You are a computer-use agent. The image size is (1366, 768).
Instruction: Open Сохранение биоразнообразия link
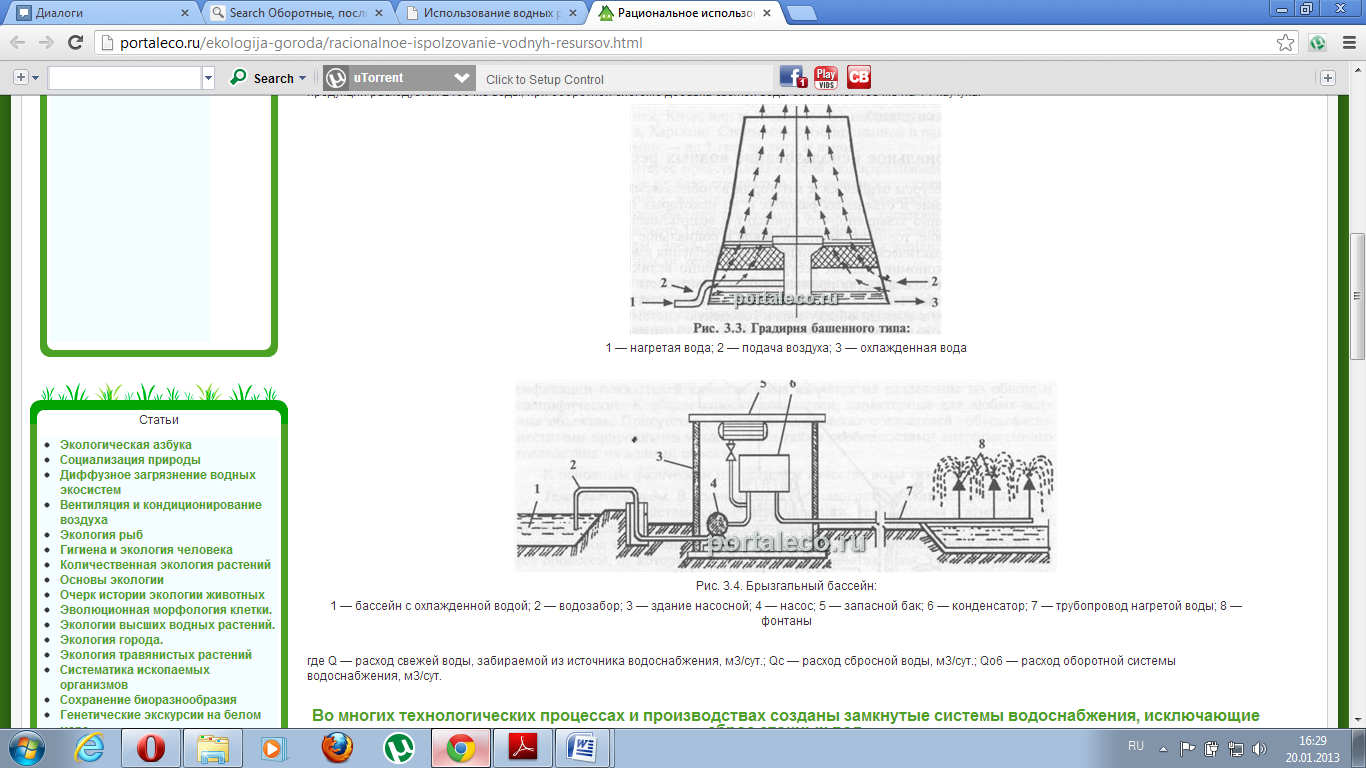pyautogui.click(x=148, y=700)
